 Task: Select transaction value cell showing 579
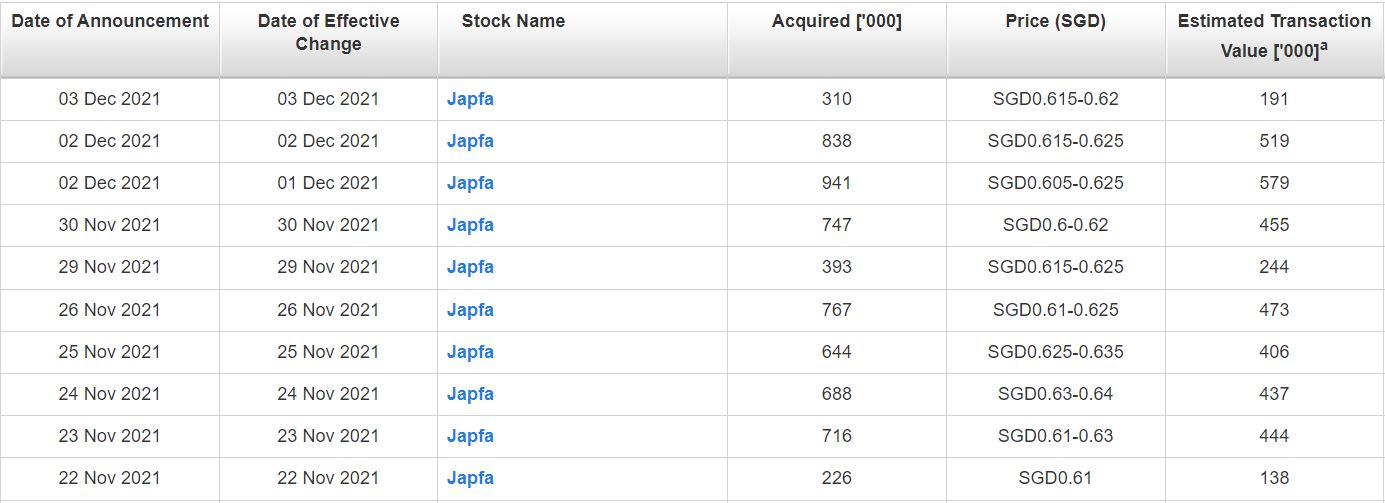[1274, 183]
